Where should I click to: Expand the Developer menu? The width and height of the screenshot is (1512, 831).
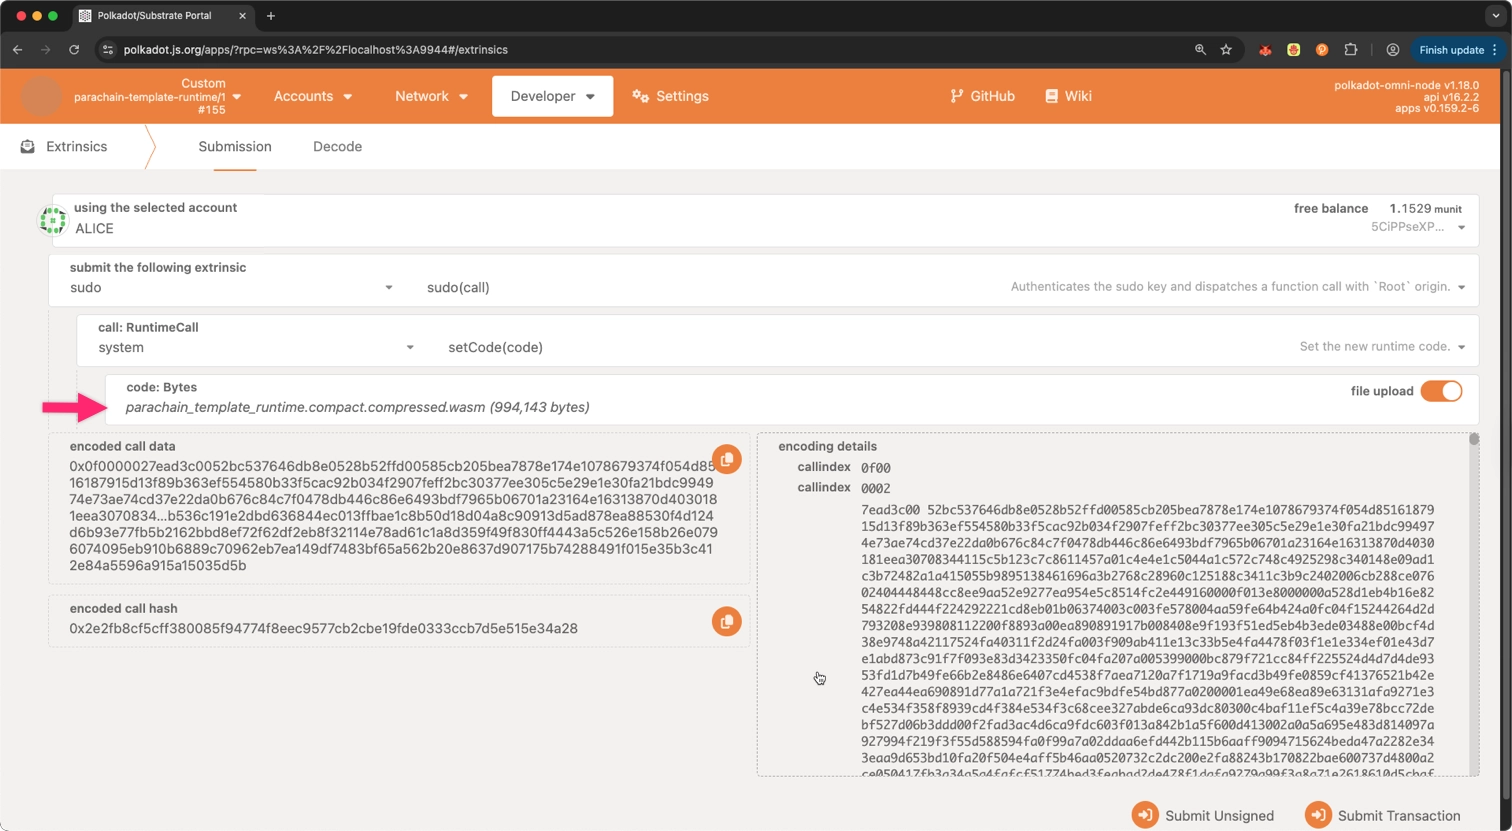coord(552,96)
